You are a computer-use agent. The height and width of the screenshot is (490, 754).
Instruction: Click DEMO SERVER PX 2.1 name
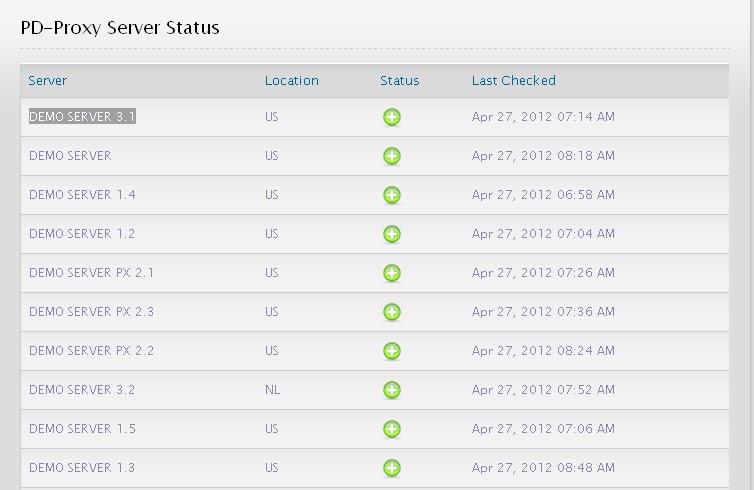(x=91, y=272)
